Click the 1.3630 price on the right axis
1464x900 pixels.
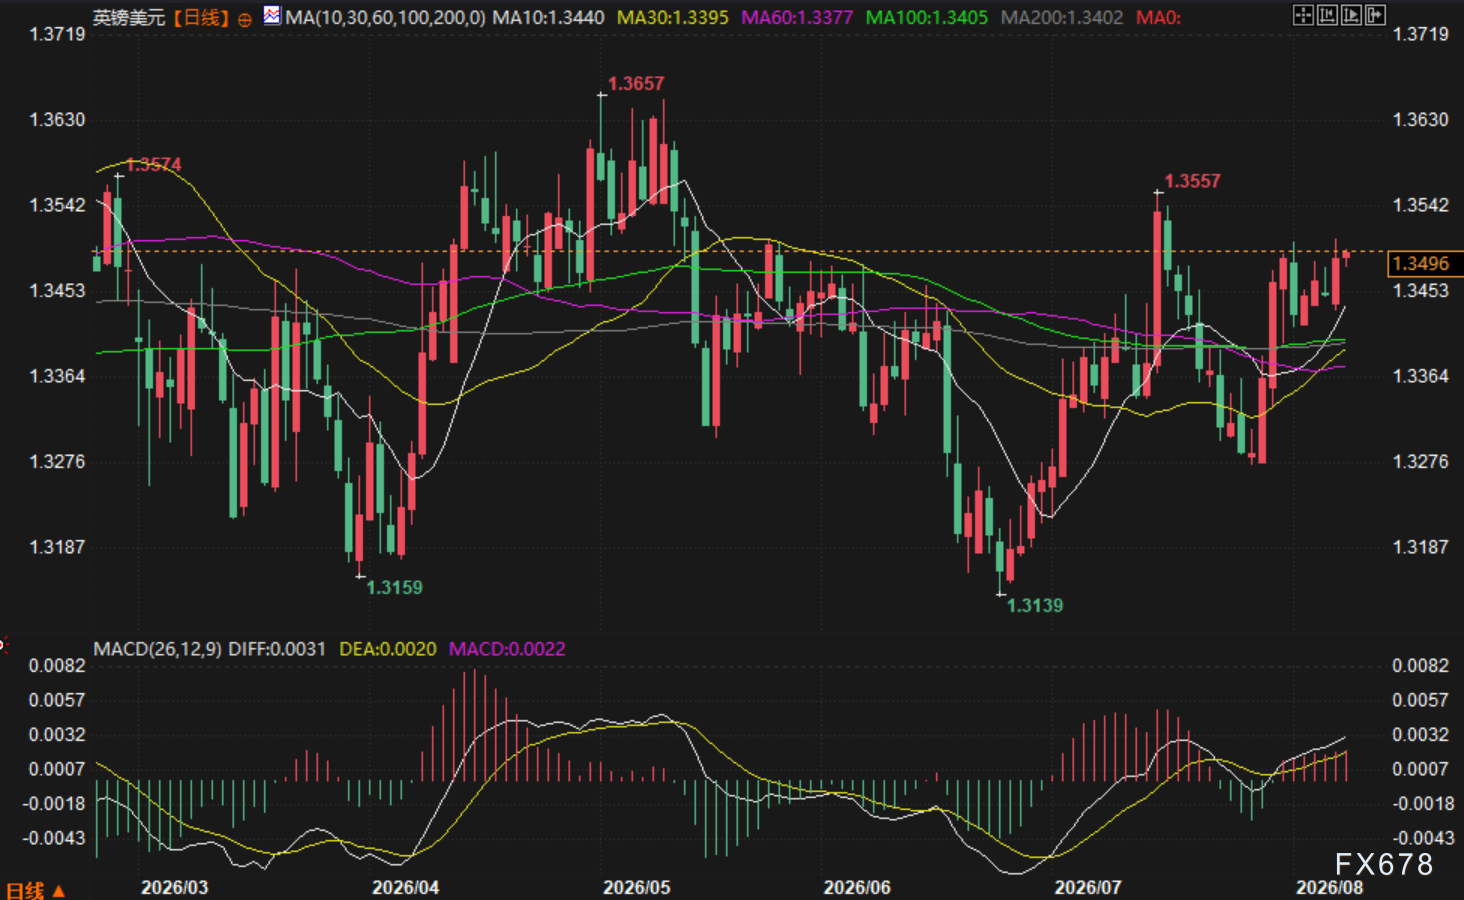[1420, 120]
